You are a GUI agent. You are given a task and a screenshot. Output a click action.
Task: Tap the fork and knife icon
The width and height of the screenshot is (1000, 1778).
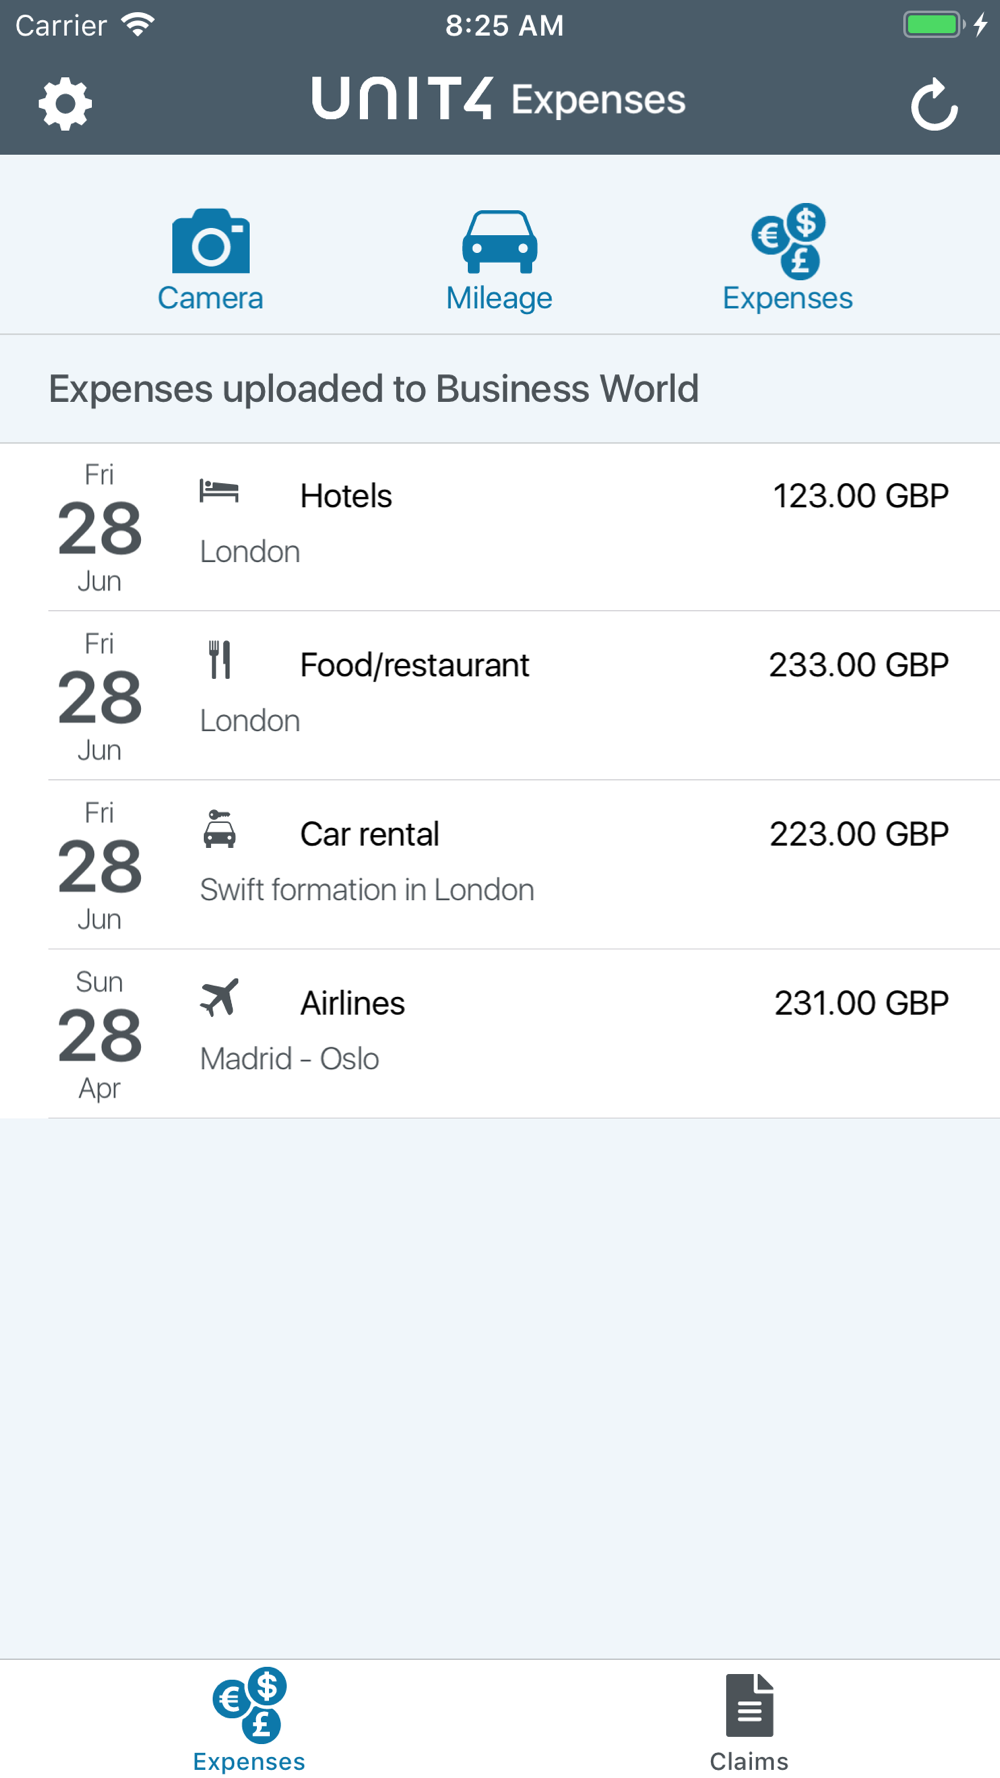220,660
